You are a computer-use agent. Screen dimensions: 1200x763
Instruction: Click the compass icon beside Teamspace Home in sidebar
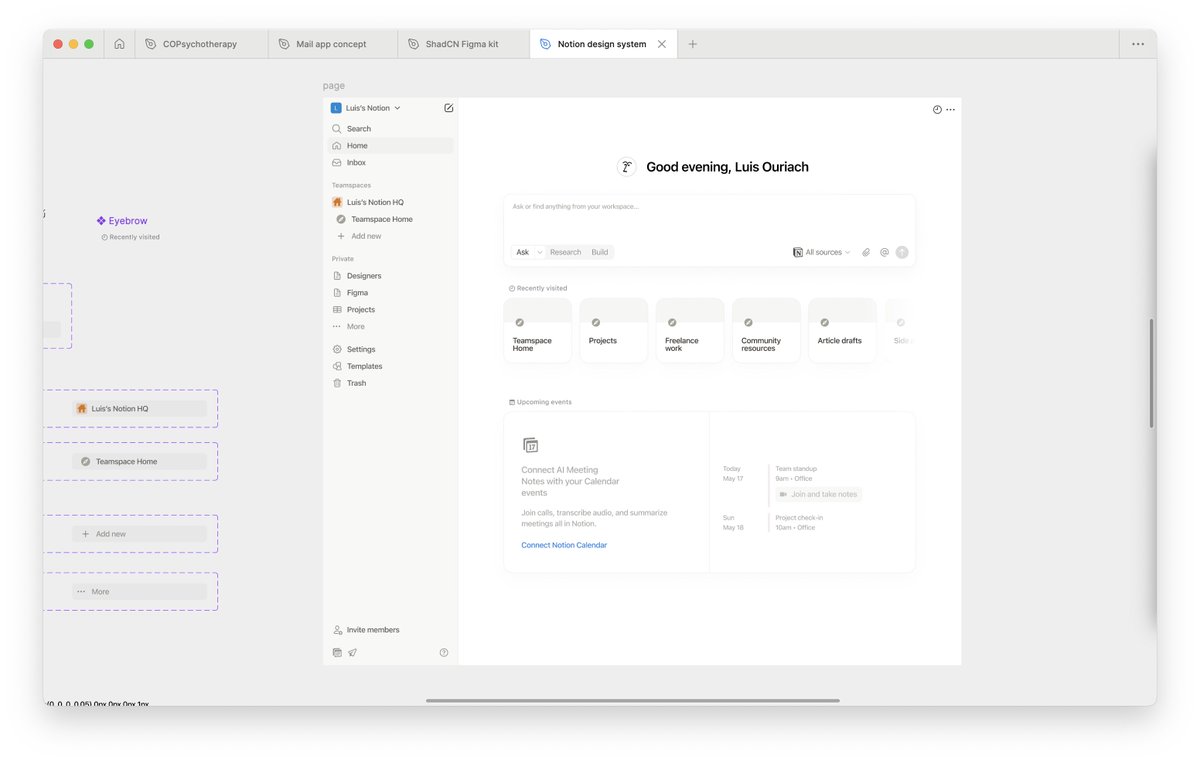[341, 219]
